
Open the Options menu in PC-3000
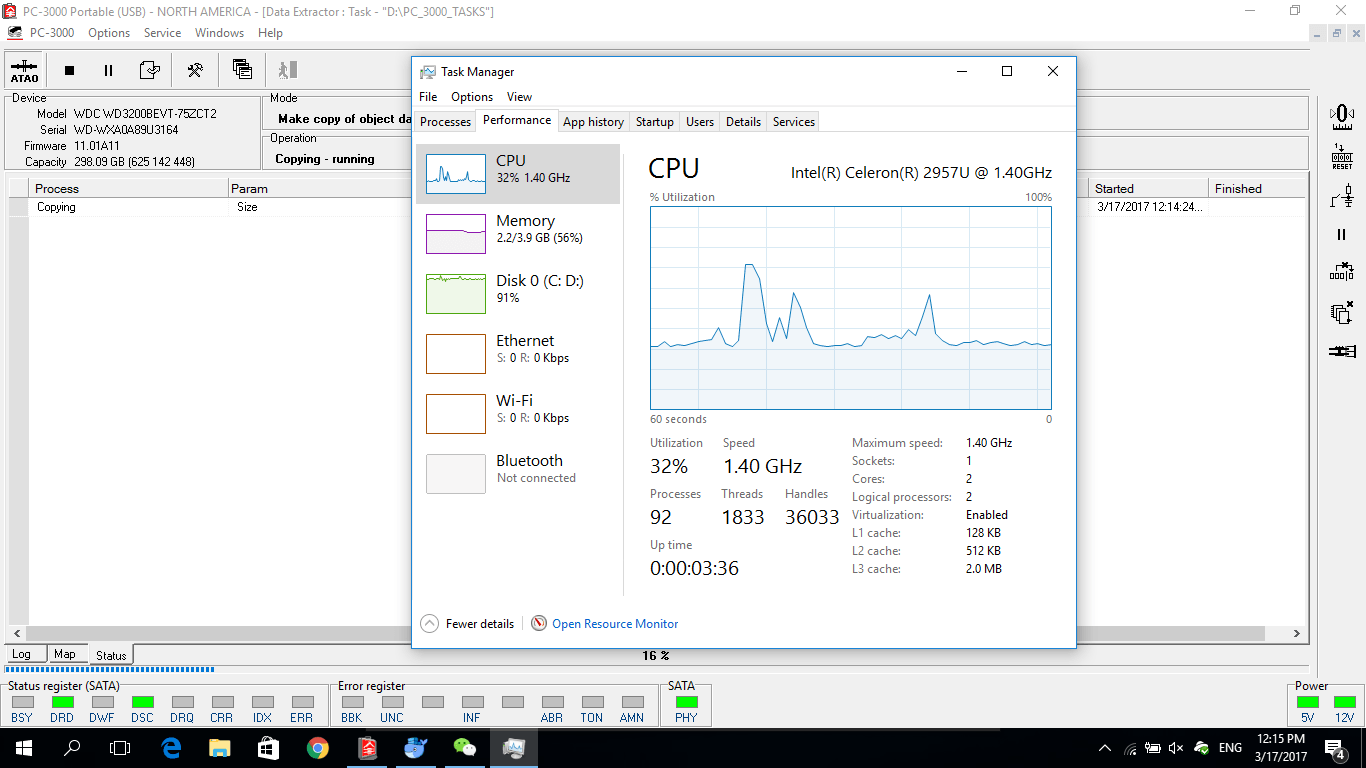pyautogui.click(x=109, y=32)
